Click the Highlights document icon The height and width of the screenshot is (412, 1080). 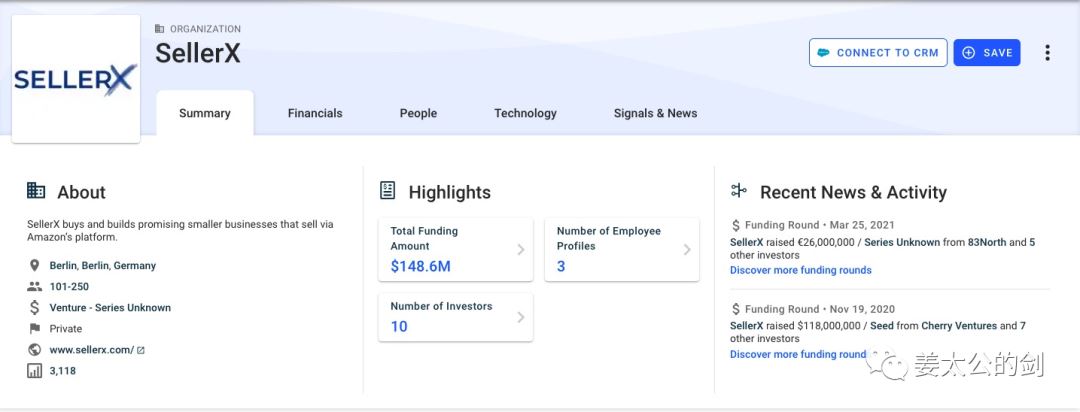tap(388, 191)
